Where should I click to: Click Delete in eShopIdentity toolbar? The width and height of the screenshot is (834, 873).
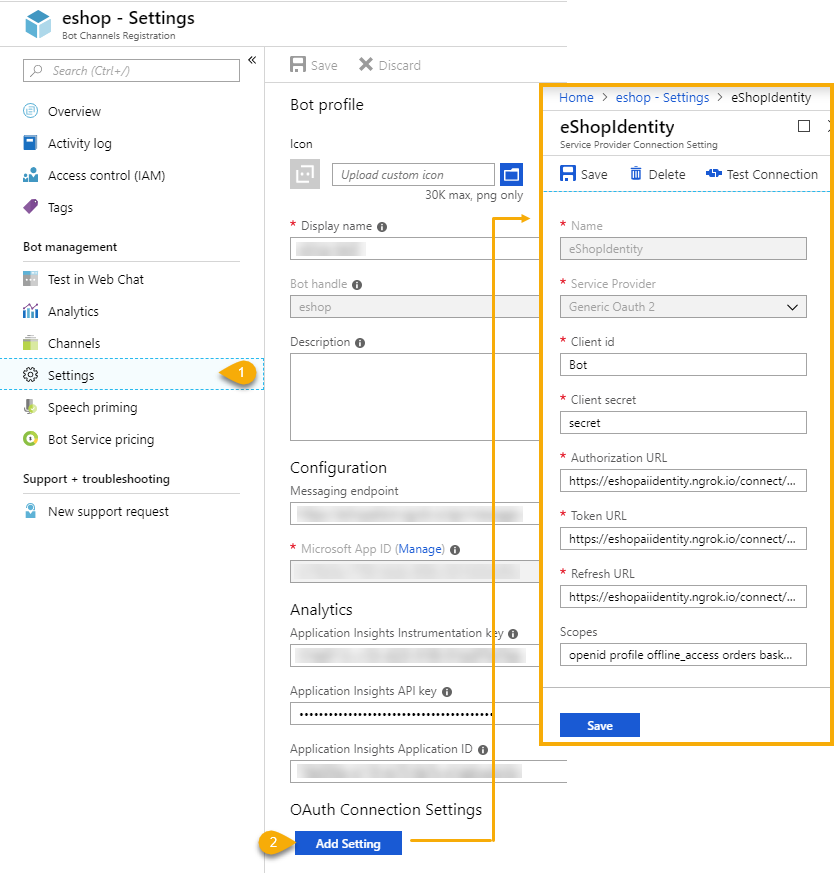pyautogui.click(x=658, y=174)
